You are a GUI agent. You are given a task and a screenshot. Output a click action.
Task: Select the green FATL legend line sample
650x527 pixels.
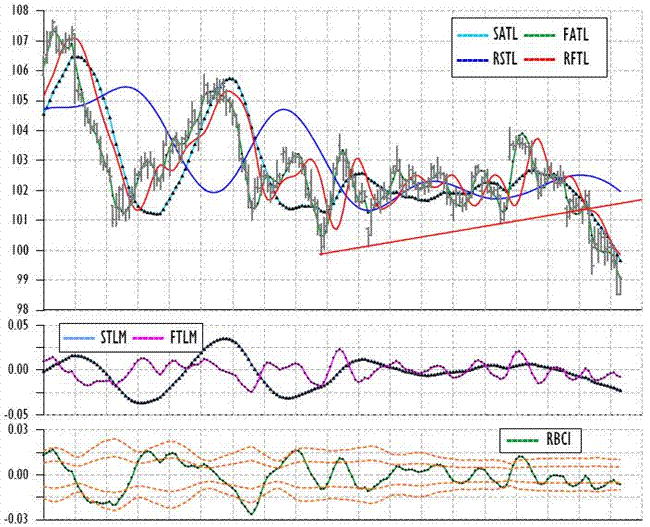click(540, 35)
